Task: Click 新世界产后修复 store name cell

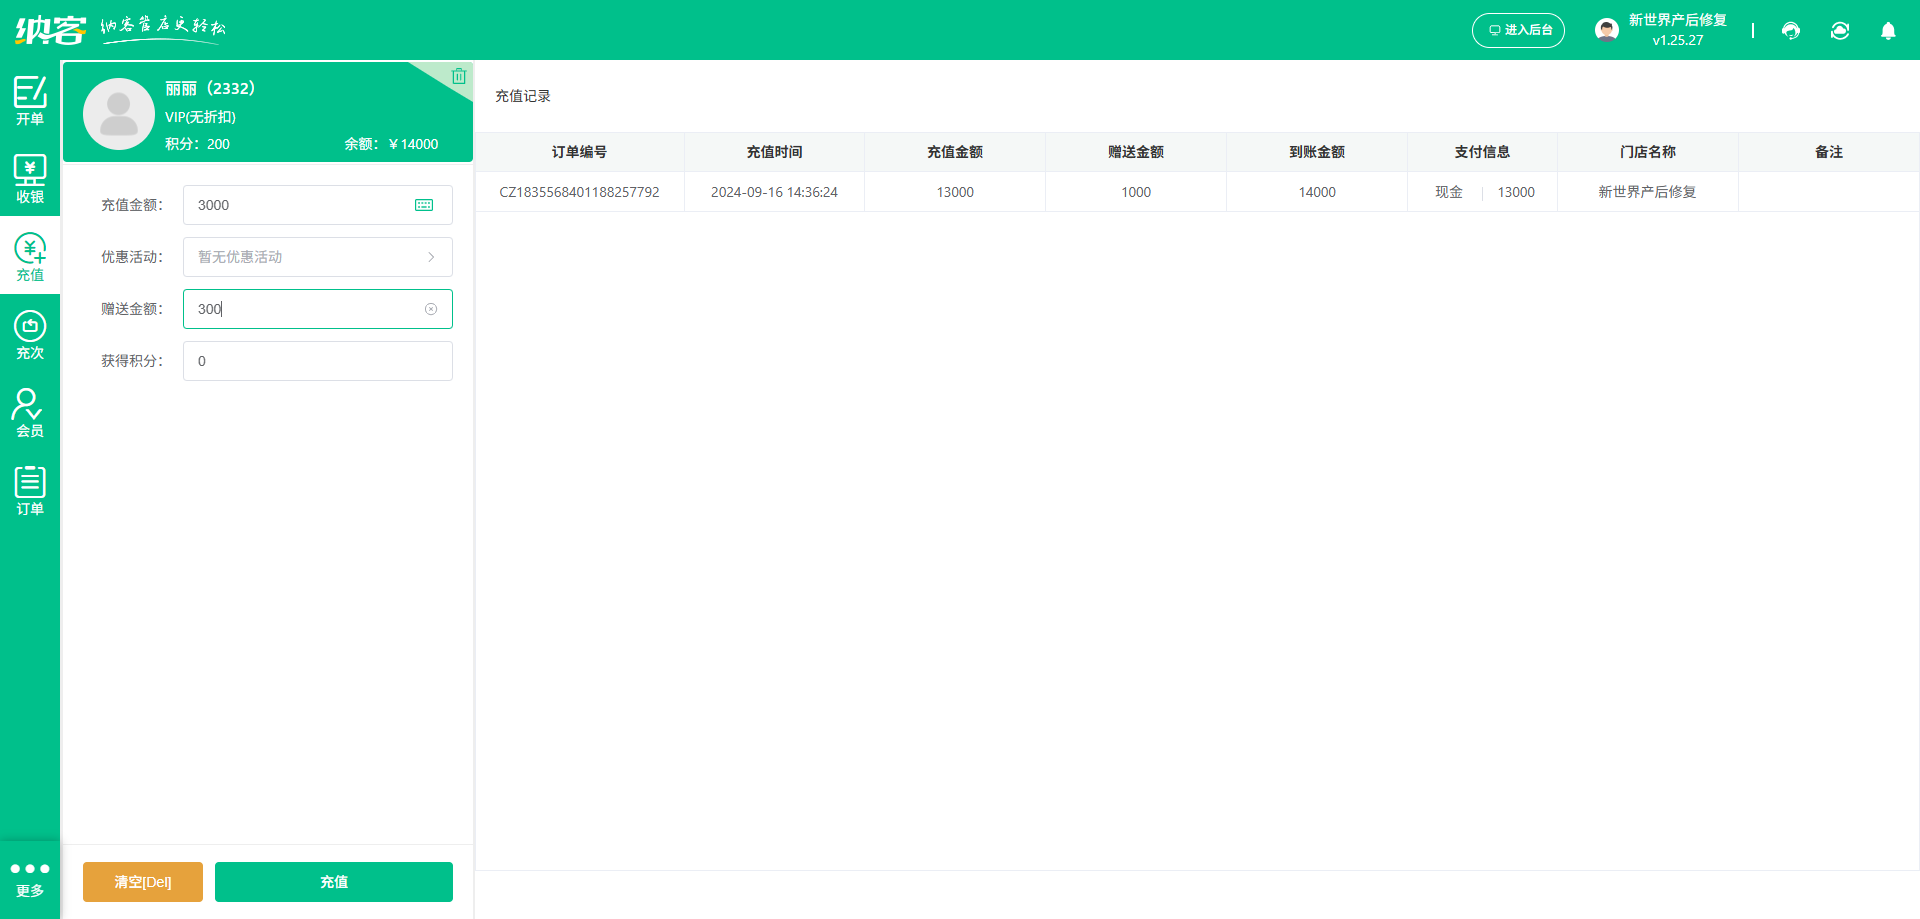Action: pyautogui.click(x=1647, y=192)
